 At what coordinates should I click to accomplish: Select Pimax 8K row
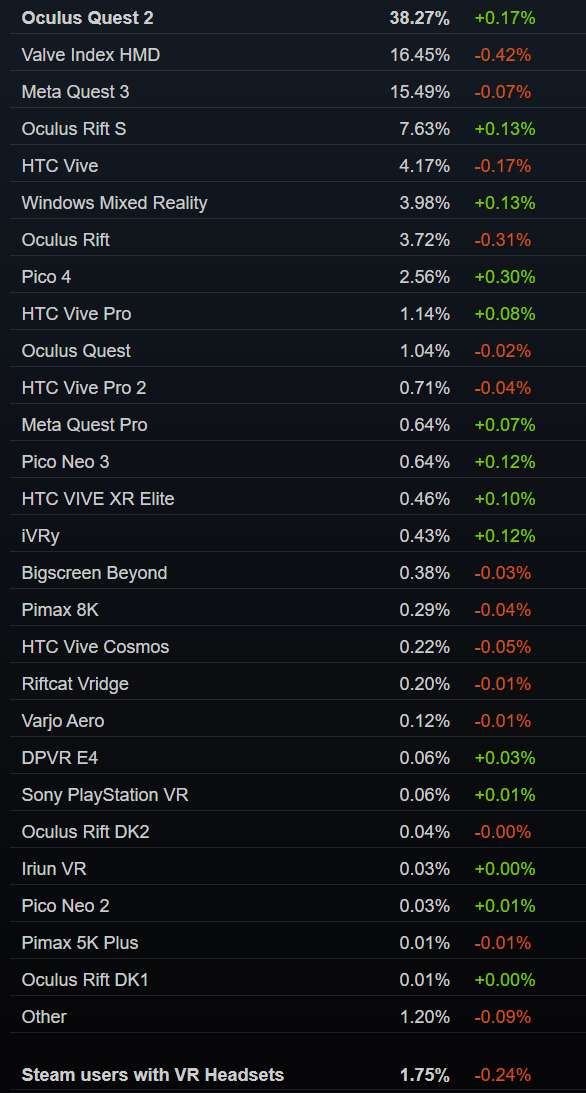pos(298,609)
